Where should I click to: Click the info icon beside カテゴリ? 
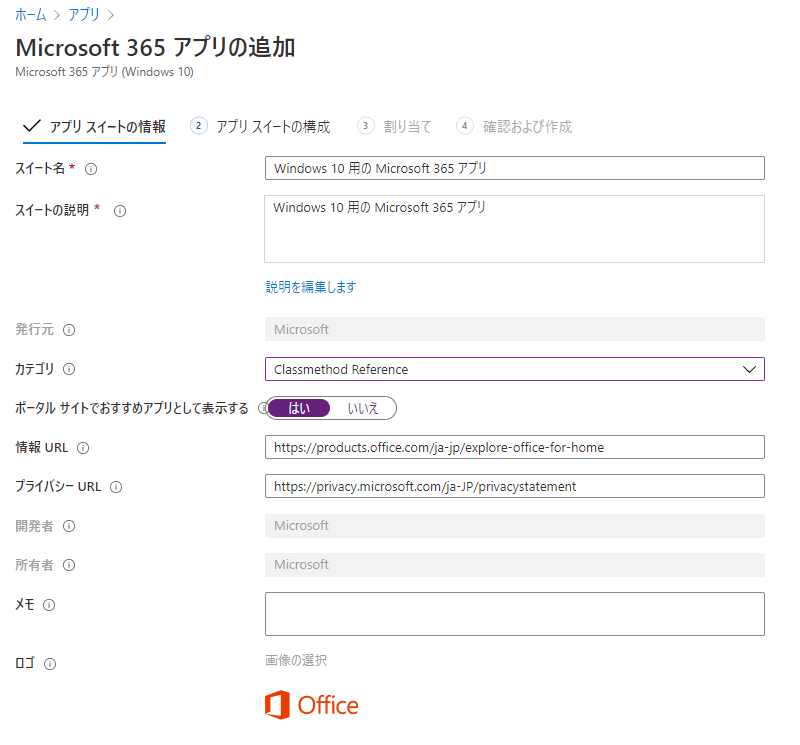point(69,369)
